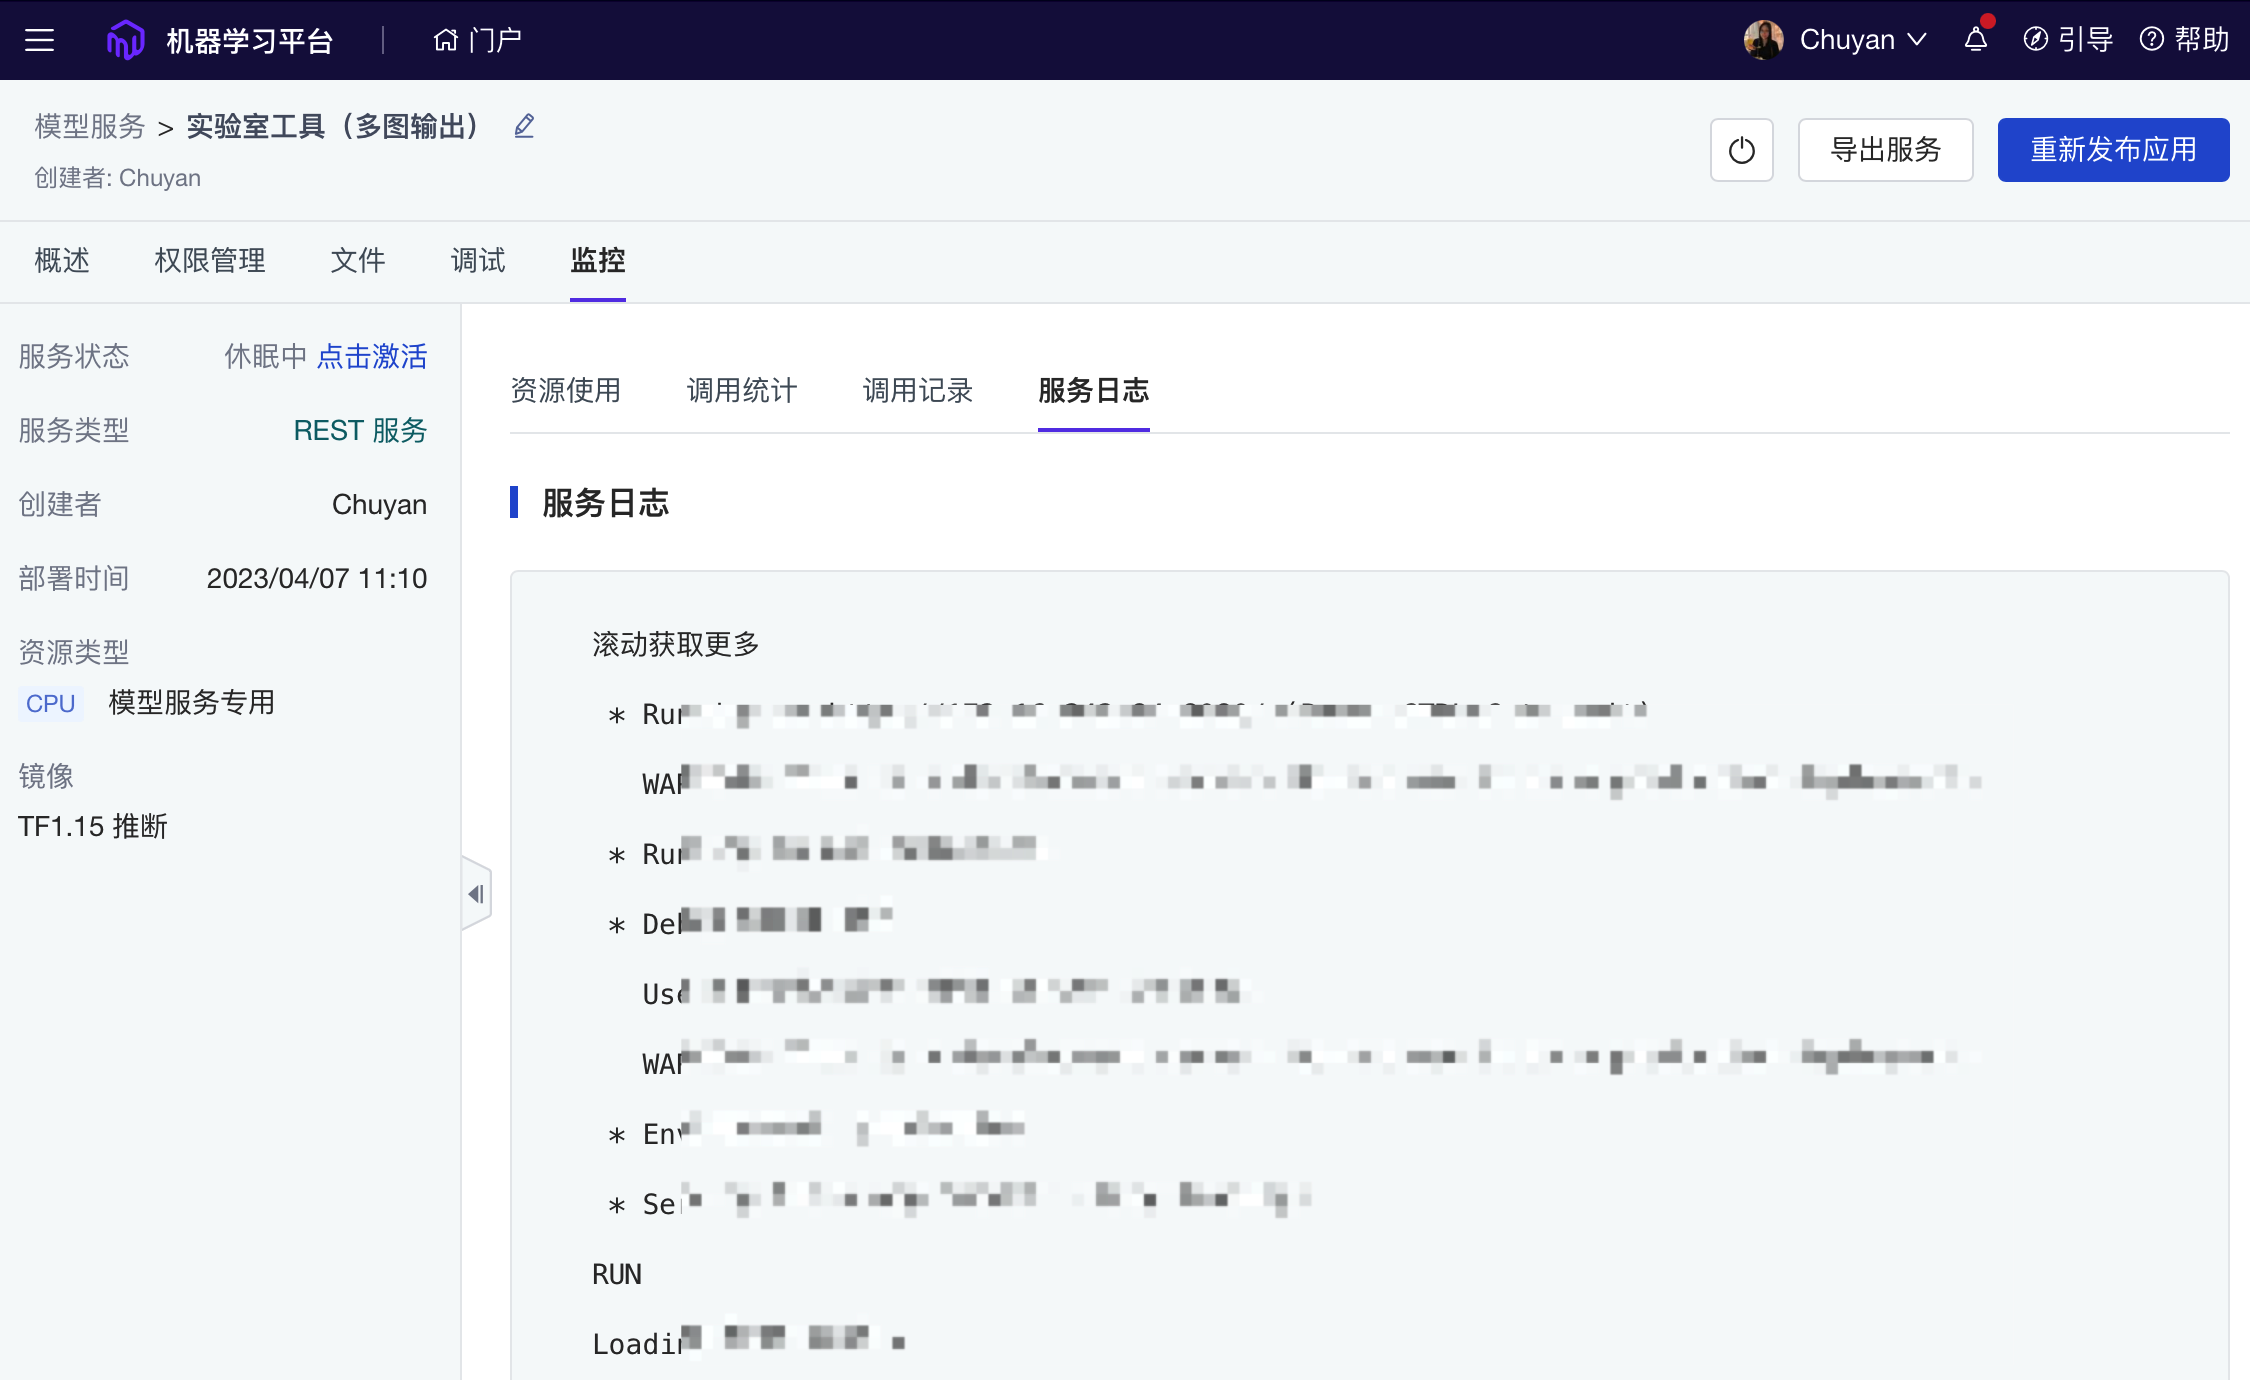Open the hamburger navigation menu

(x=39, y=39)
